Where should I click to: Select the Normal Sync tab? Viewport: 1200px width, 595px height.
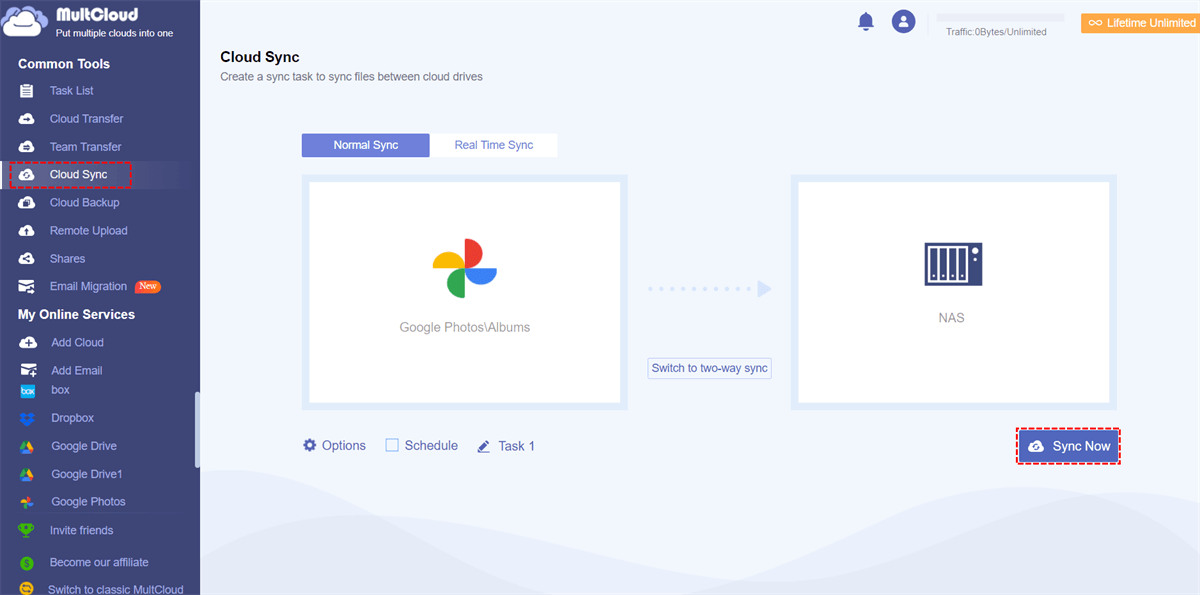[x=366, y=145]
